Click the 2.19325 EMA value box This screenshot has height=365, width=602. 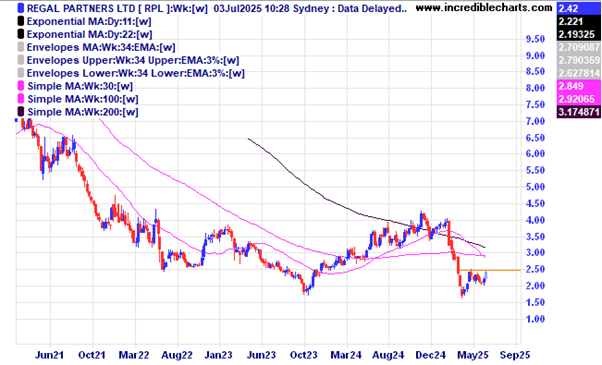point(579,34)
